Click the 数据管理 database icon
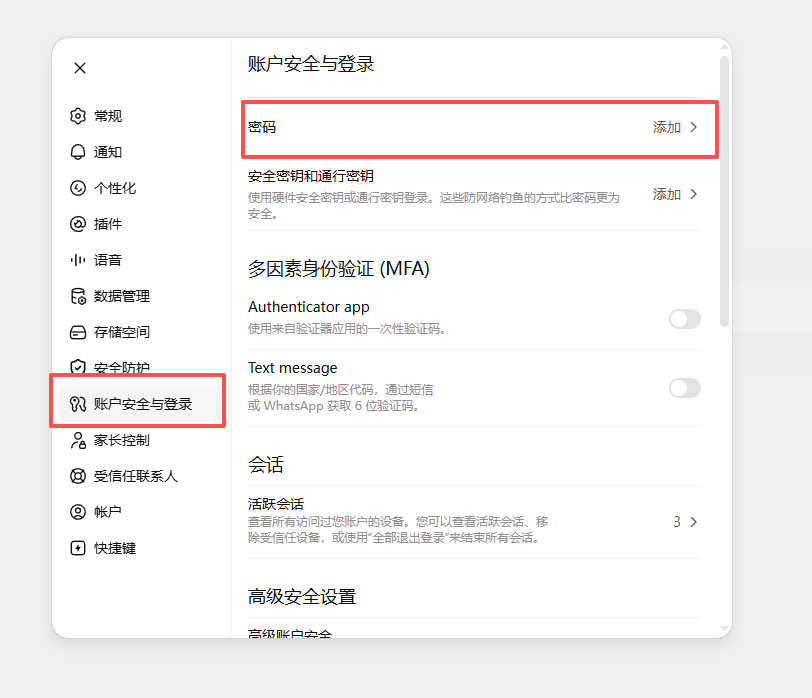812x698 pixels. [78, 296]
